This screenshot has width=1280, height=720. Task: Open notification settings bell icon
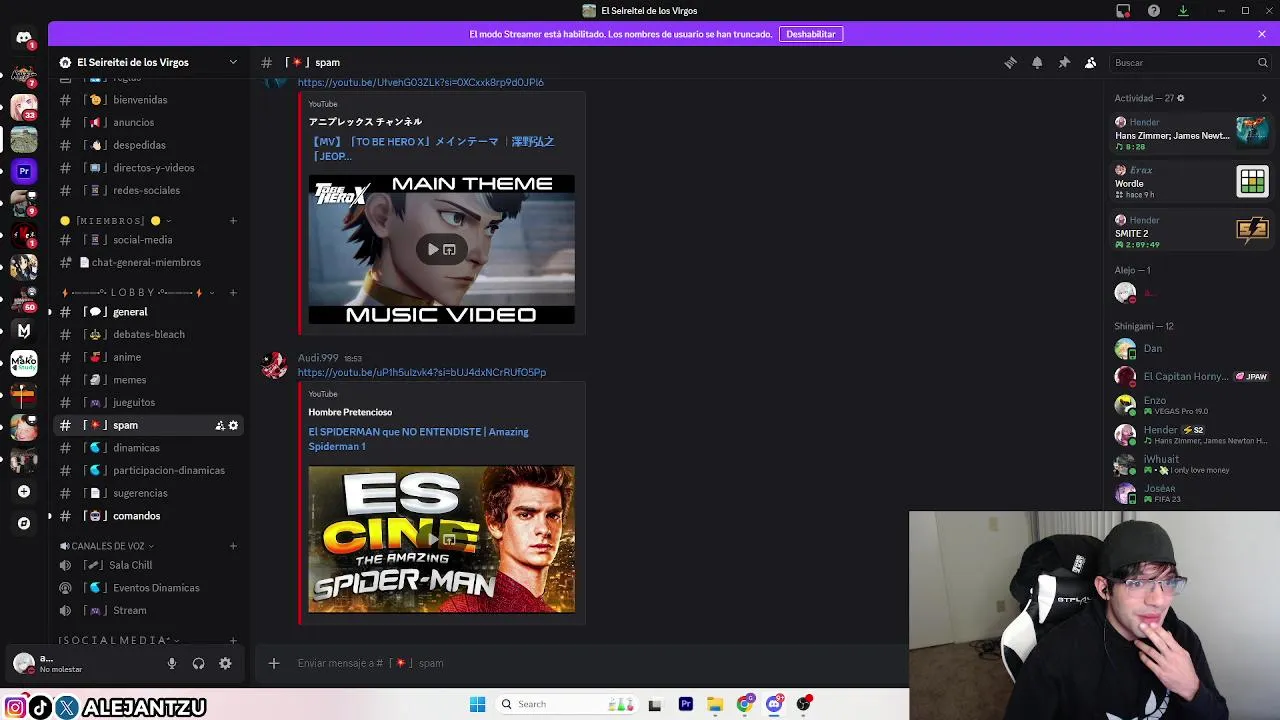1037,62
